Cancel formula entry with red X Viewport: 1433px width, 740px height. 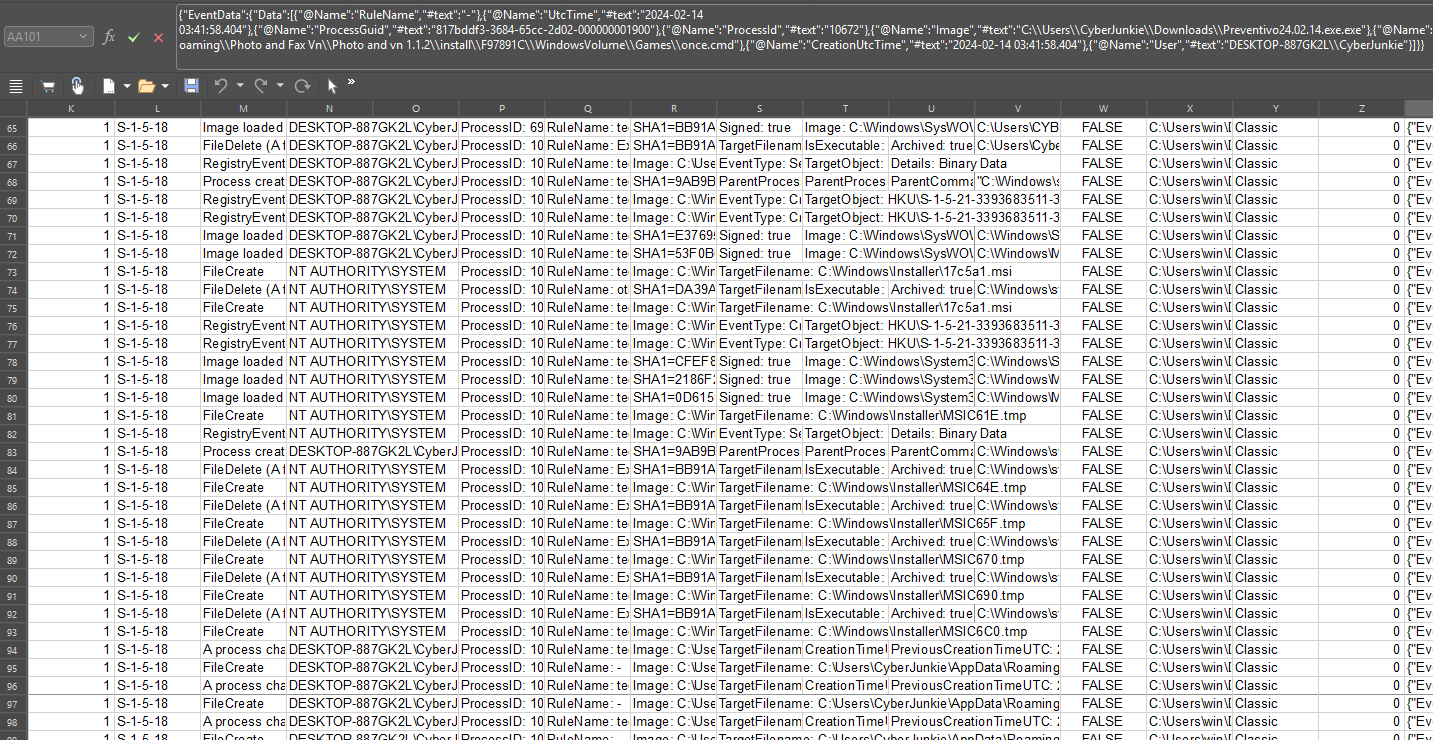158,37
